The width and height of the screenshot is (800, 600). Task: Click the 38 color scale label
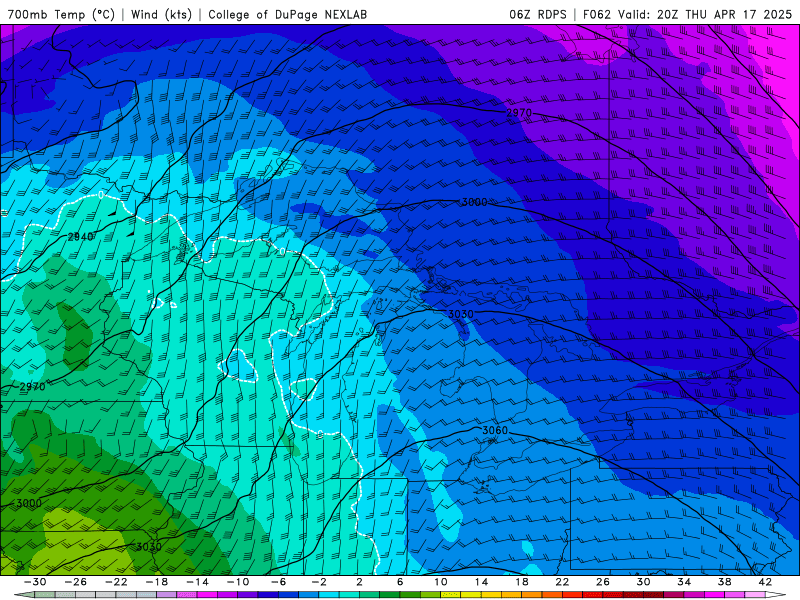point(724,582)
